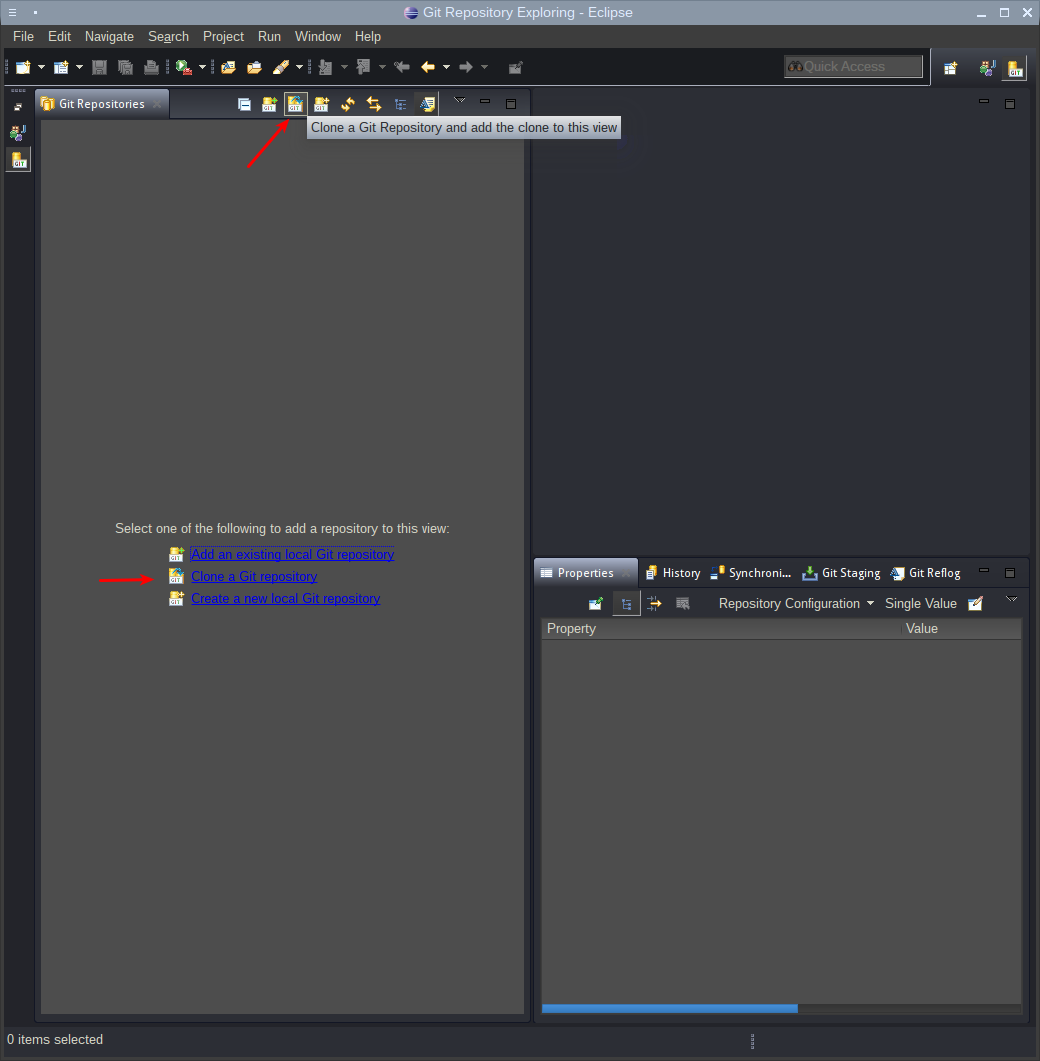
Task: Click the Previous Annotation icon
Action: (x=363, y=67)
